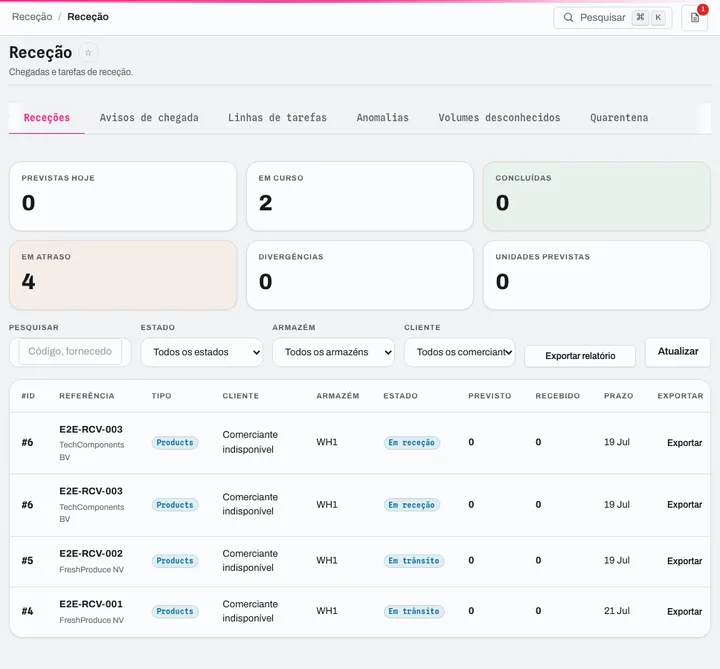Click the Em Atraso stat card
The height and width of the screenshot is (669, 720).
[123, 275]
